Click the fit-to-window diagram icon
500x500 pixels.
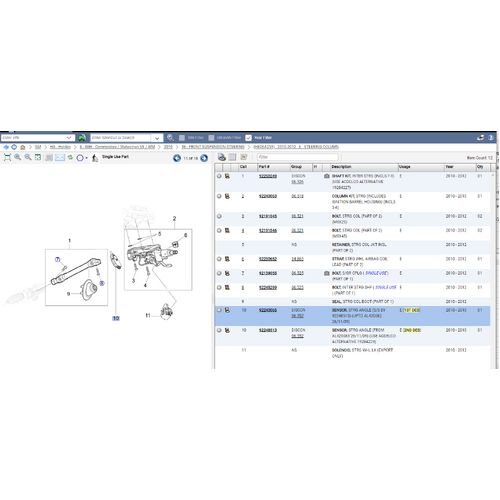pyautogui.click(x=7, y=157)
